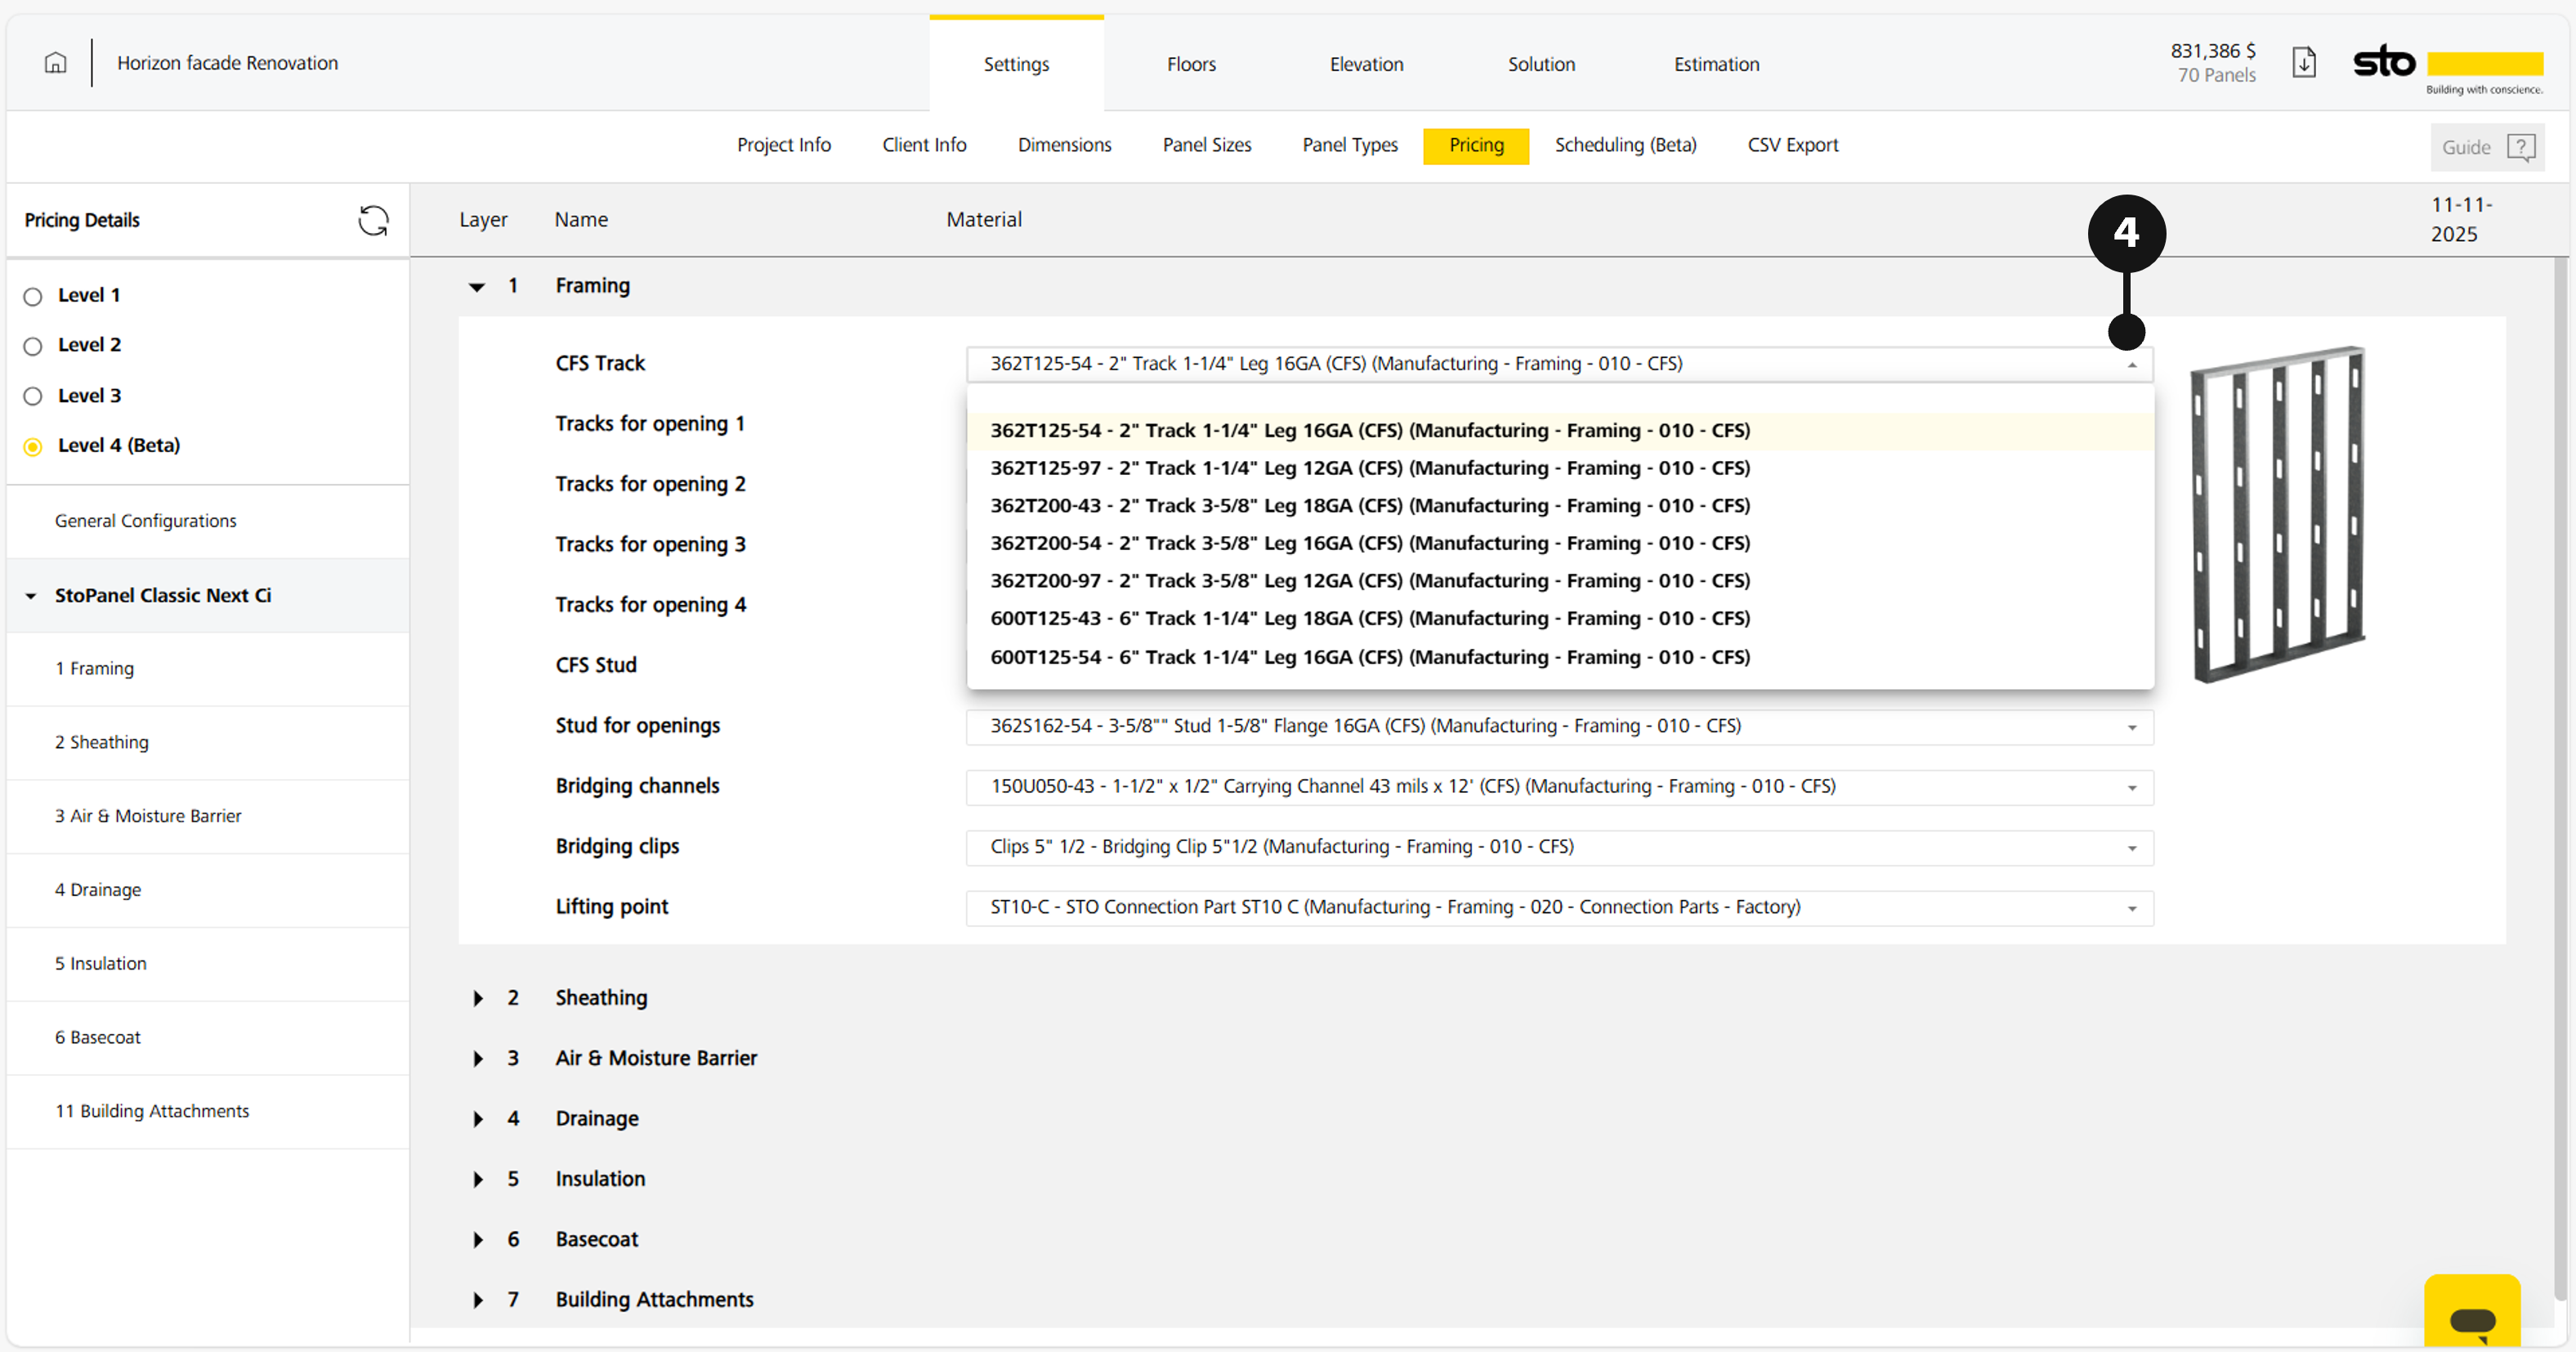Image resolution: width=2576 pixels, height=1352 pixels.
Task: Go to 1 Framing in the sidebar
Action: 208,669
